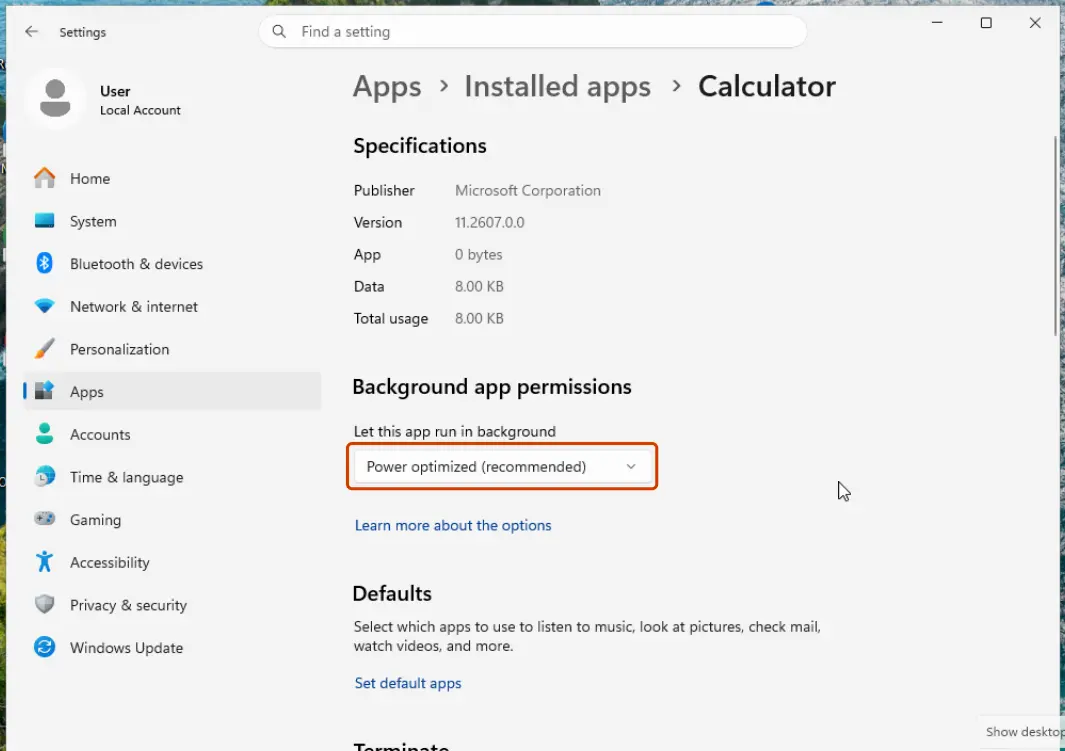This screenshot has height=751, width=1065.
Task: Open Privacy & security settings
Action: [173, 606]
